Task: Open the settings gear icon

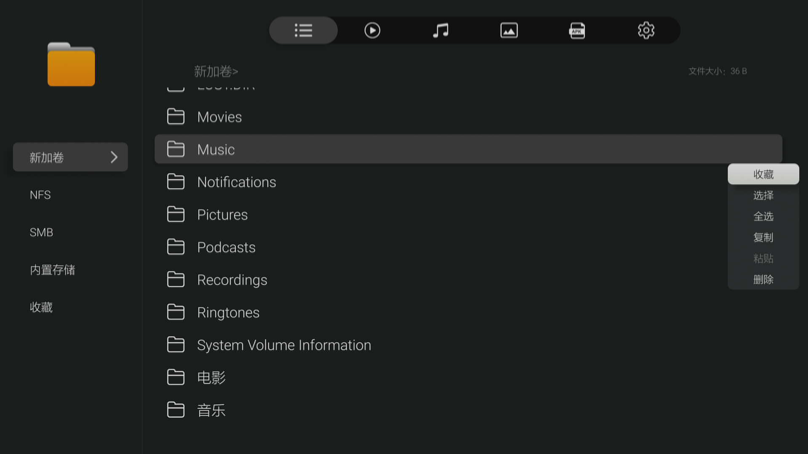Action: [x=646, y=31]
